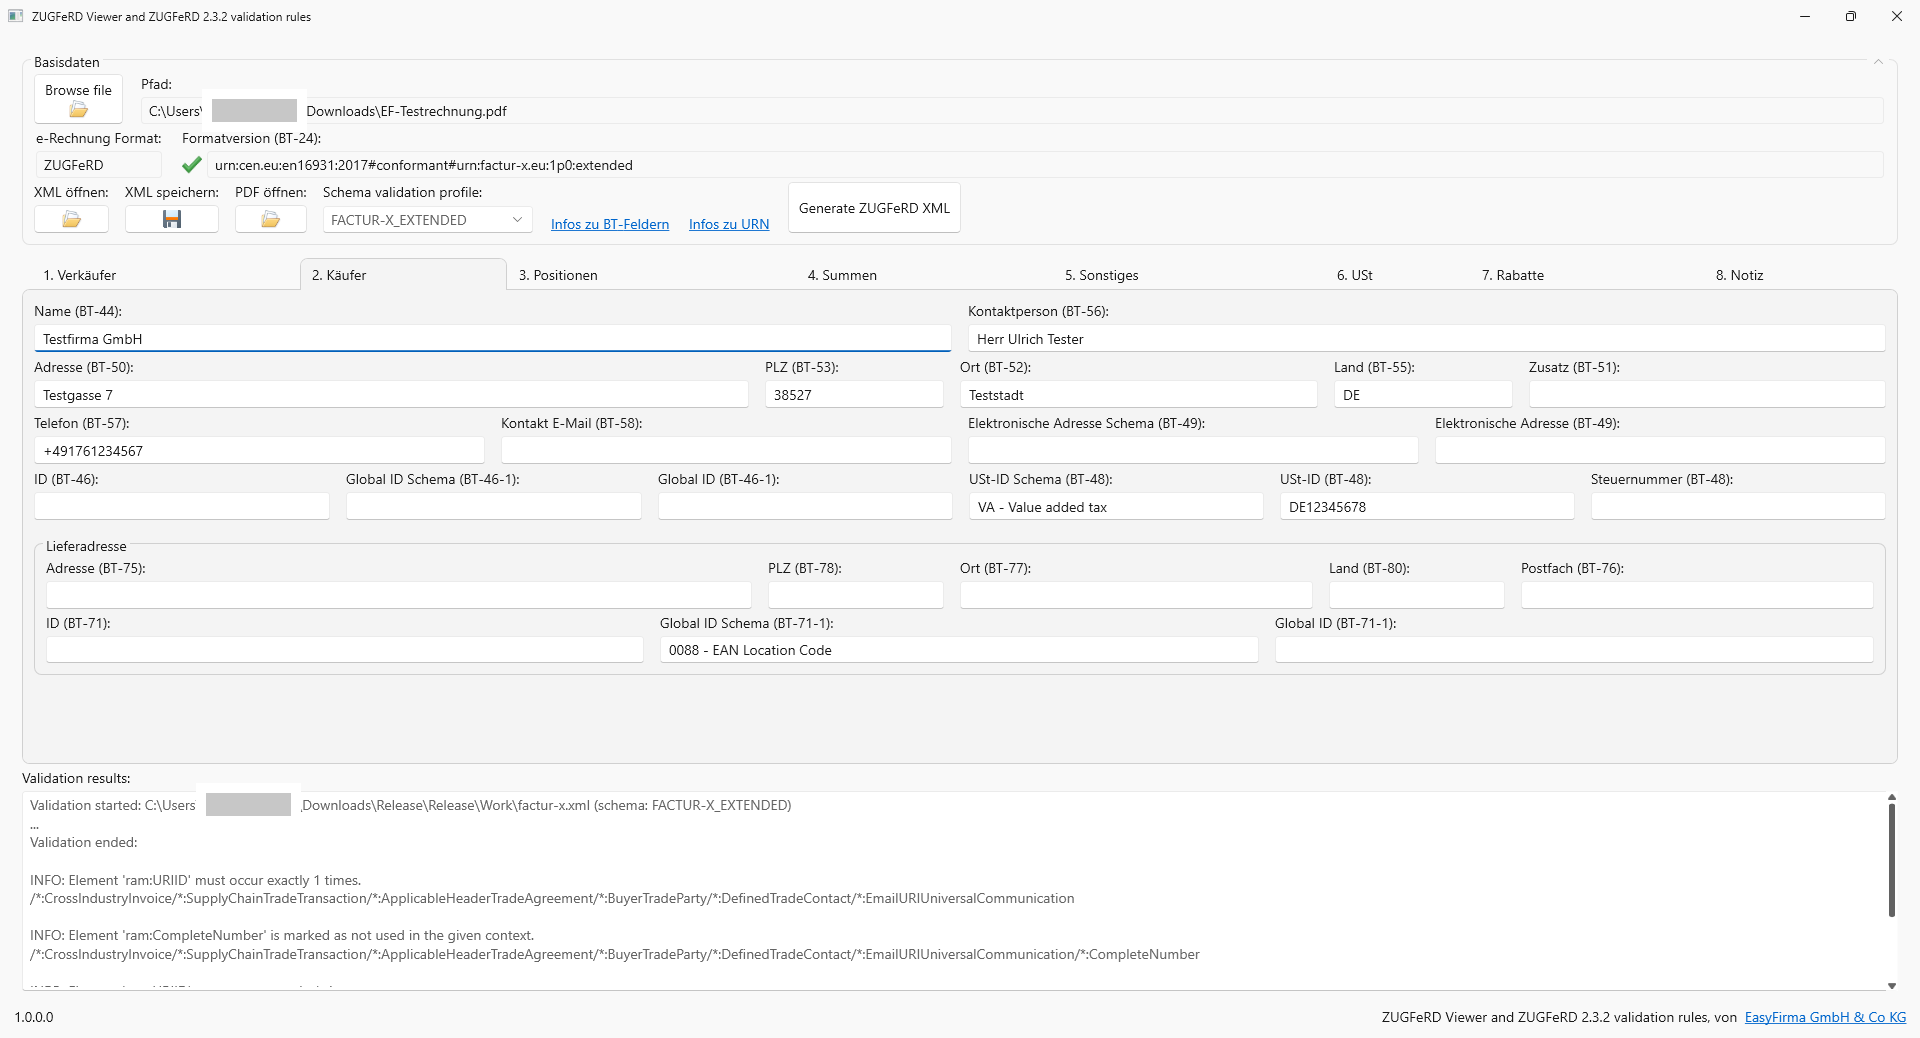Click the 'Validation ended:' line
This screenshot has height=1038, width=1920.
(84, 842)
